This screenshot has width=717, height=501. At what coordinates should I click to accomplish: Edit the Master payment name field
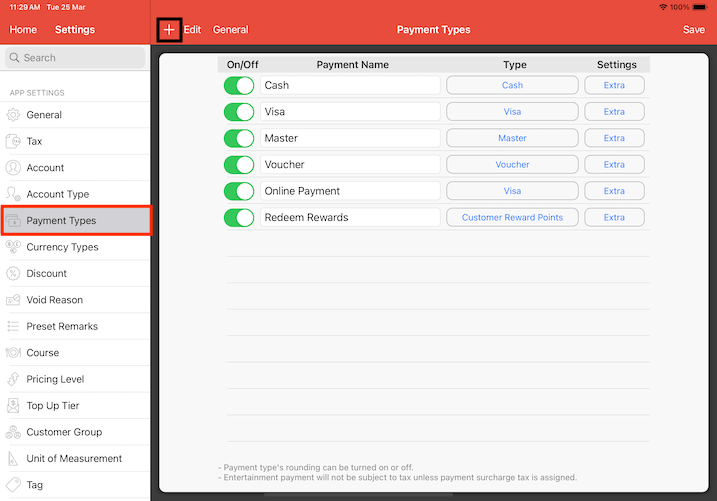350,138
